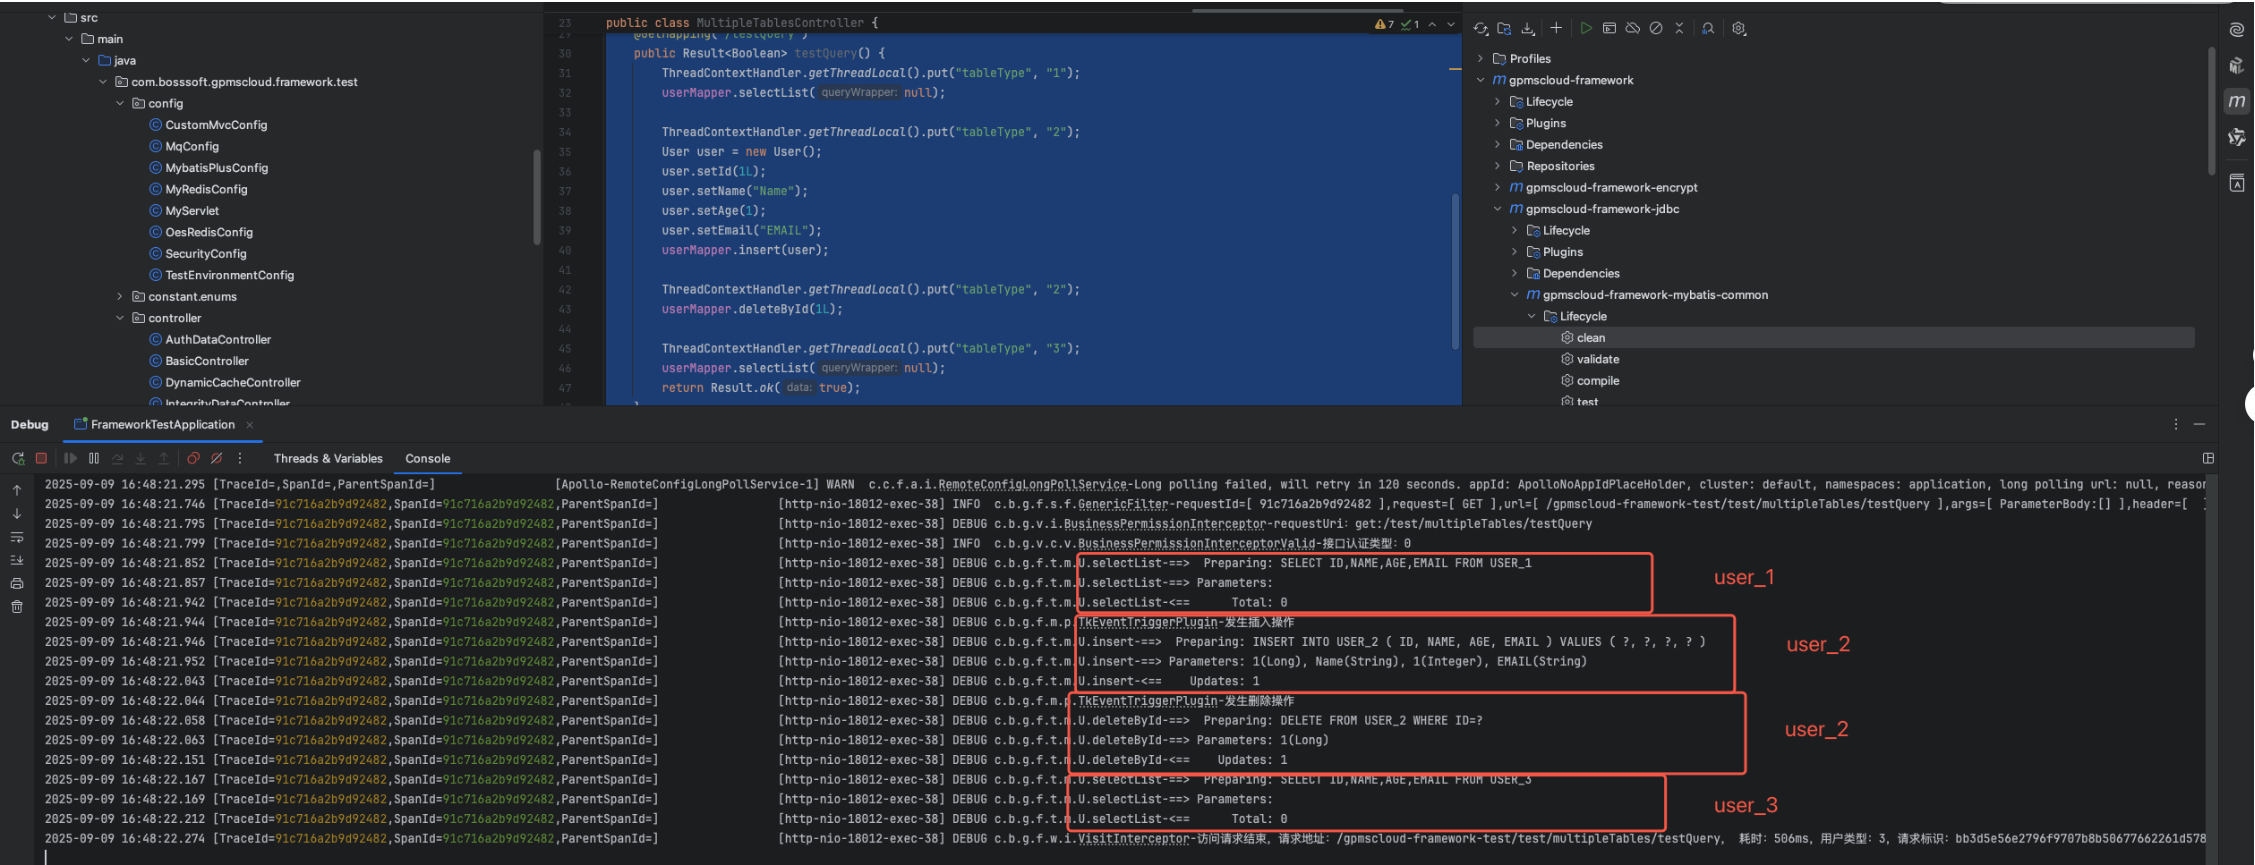Click the Maven generate sources and update folders icon
The width and height of the screenshot is (2255, 865).
pos(1504,28)
